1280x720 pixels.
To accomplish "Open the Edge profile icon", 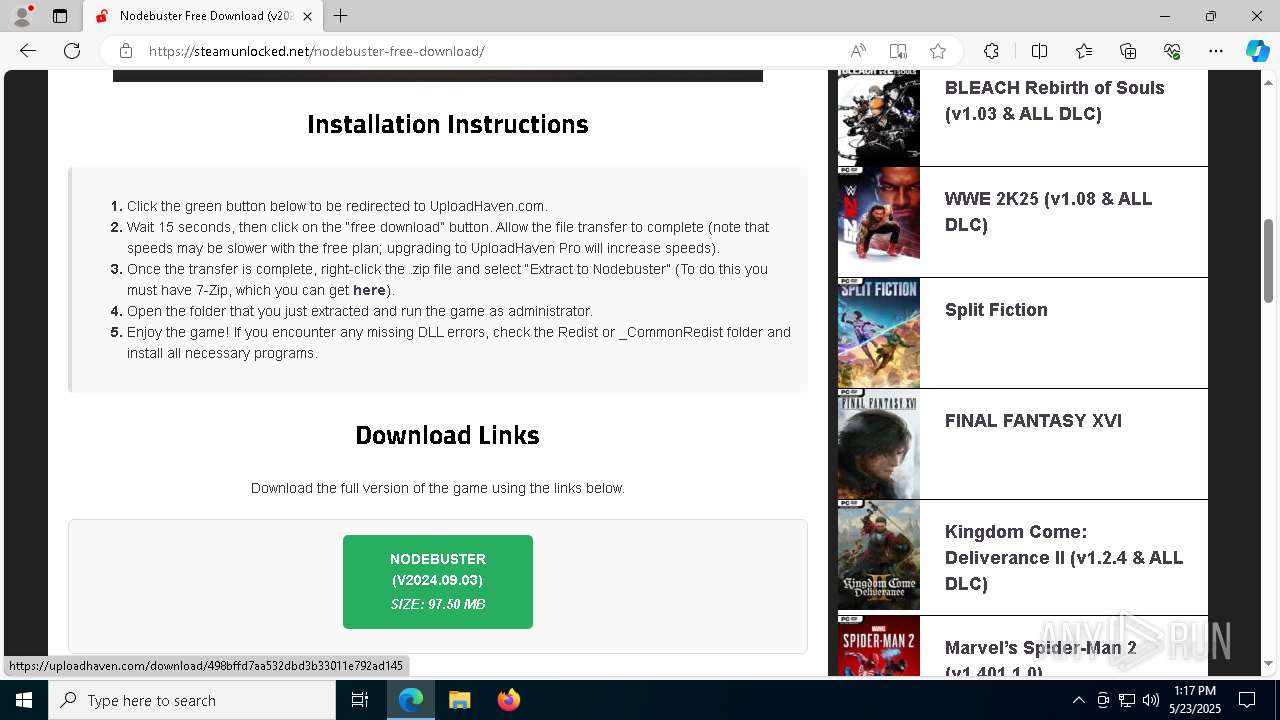I will [22, 16].
